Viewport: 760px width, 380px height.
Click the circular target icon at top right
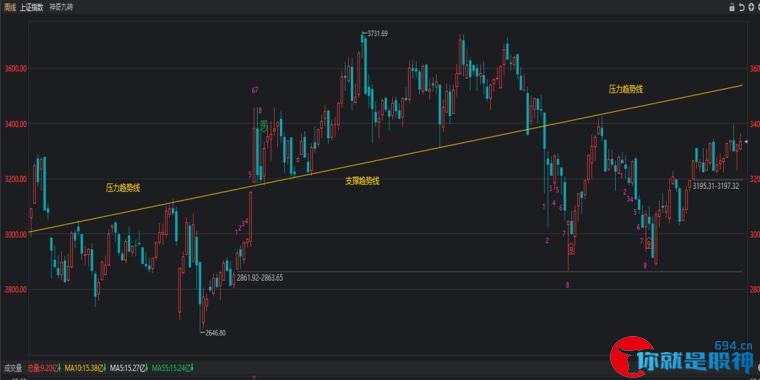[x=751, y=7]
